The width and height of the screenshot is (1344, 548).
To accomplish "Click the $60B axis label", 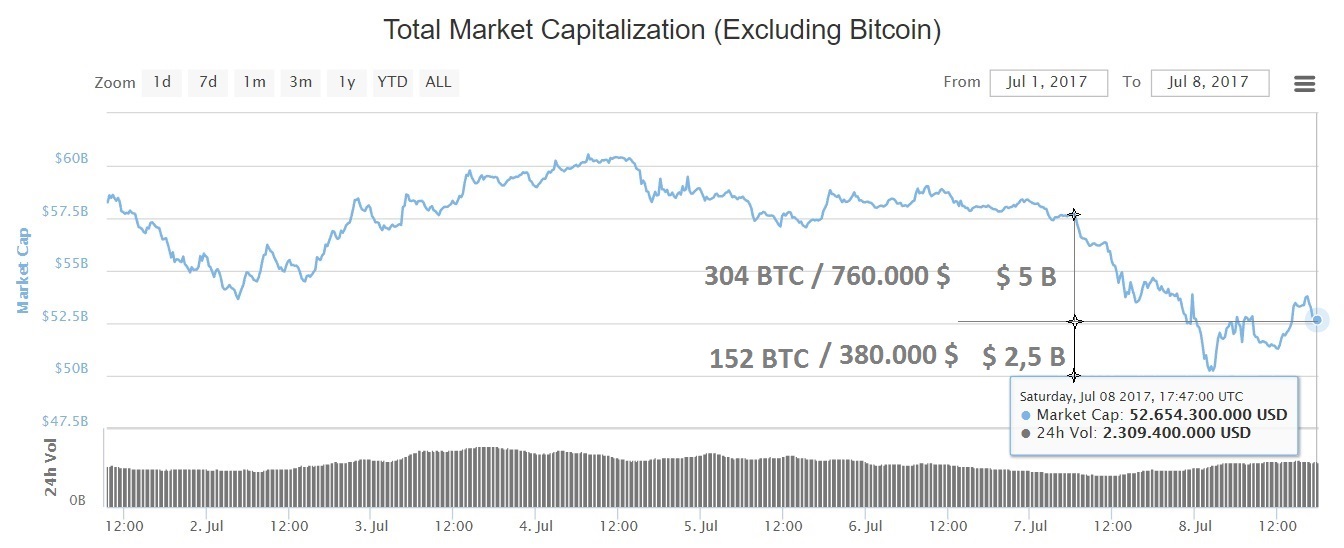I will pos(71,159).
